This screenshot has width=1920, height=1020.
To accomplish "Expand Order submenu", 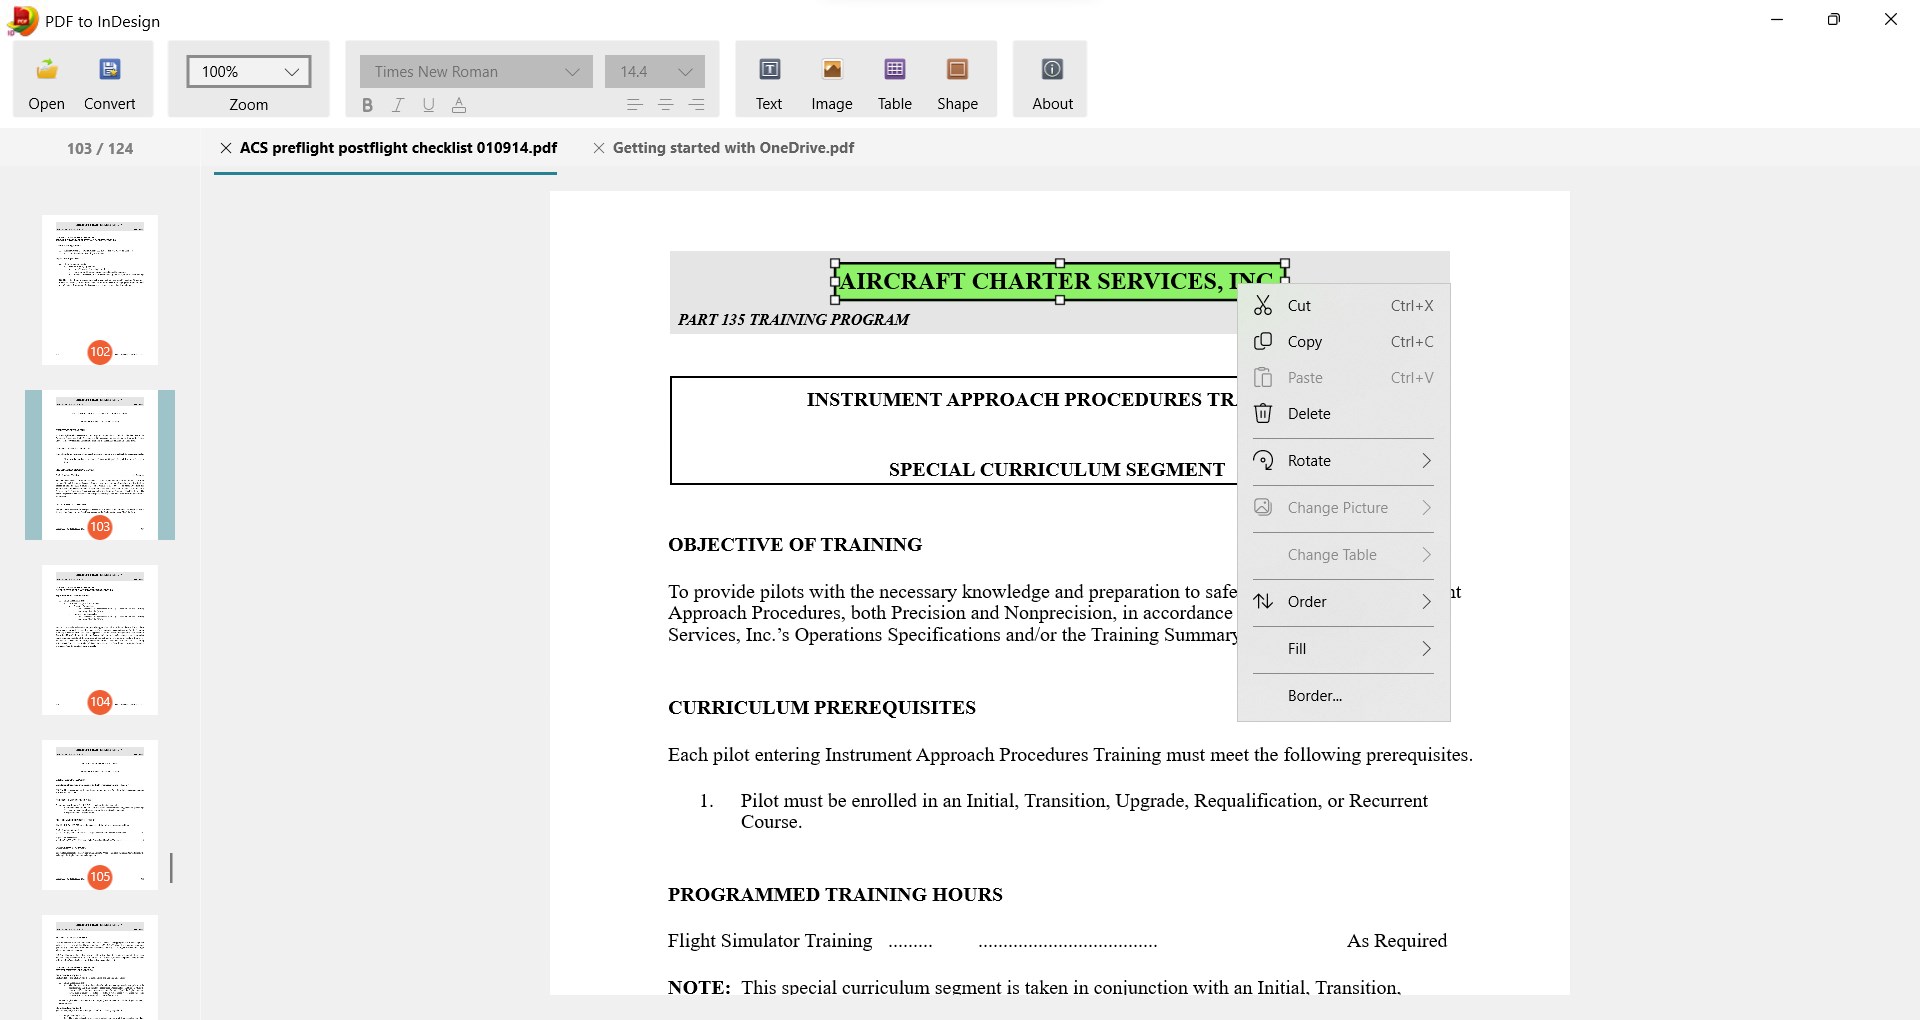I will pos(1343,602).
